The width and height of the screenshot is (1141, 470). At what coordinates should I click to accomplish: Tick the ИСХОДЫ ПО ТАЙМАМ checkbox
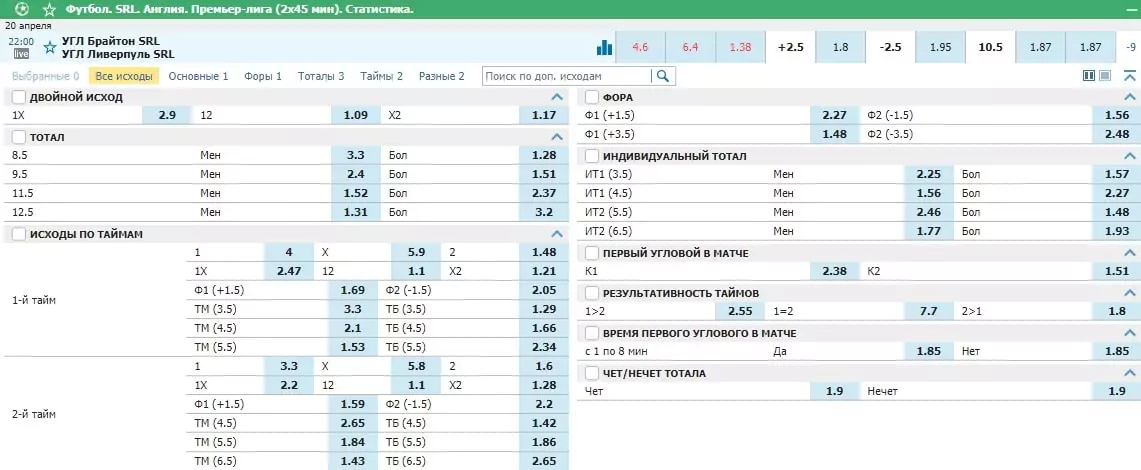pyautogui.click(x=19, y=234)
